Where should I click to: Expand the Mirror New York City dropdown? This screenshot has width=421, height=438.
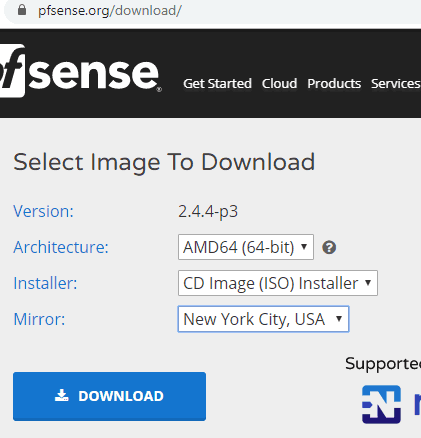pos(263,319)
